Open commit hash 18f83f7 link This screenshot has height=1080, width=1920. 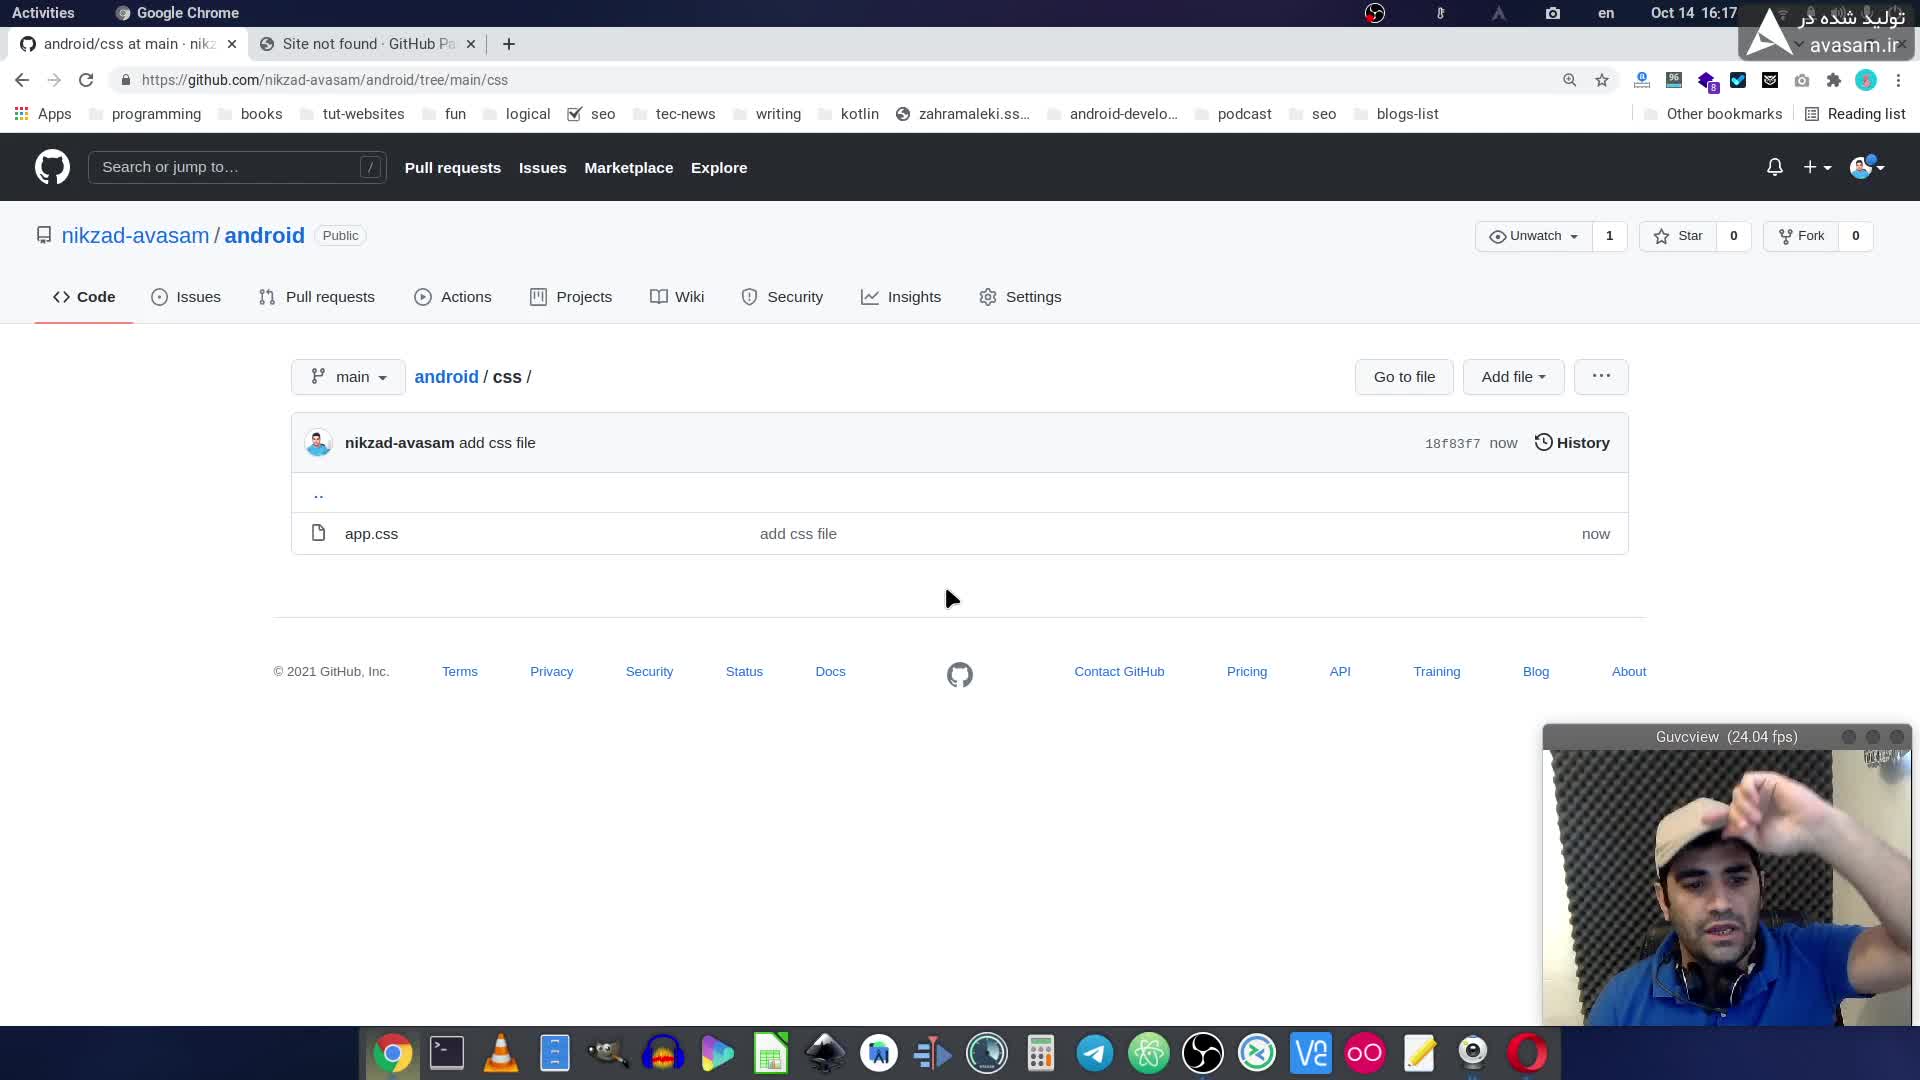[x=1451, y=444]
